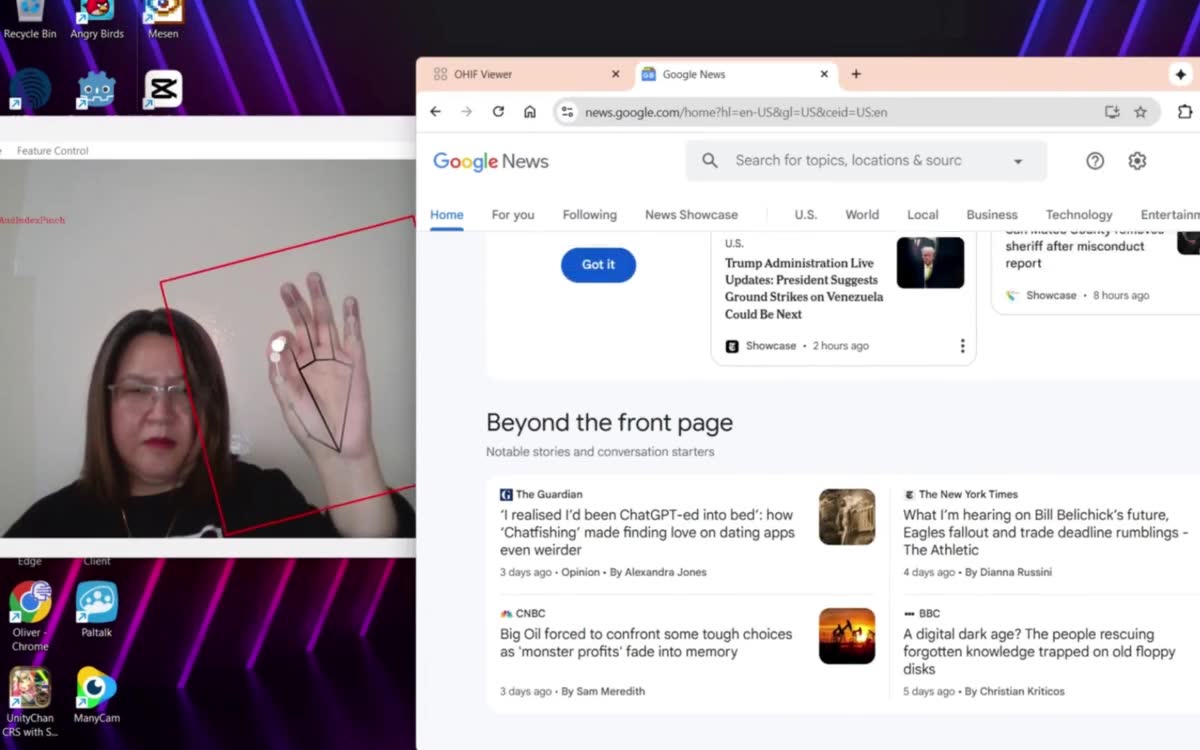Go forward in Chrome browser

click(x=466, y=112)
